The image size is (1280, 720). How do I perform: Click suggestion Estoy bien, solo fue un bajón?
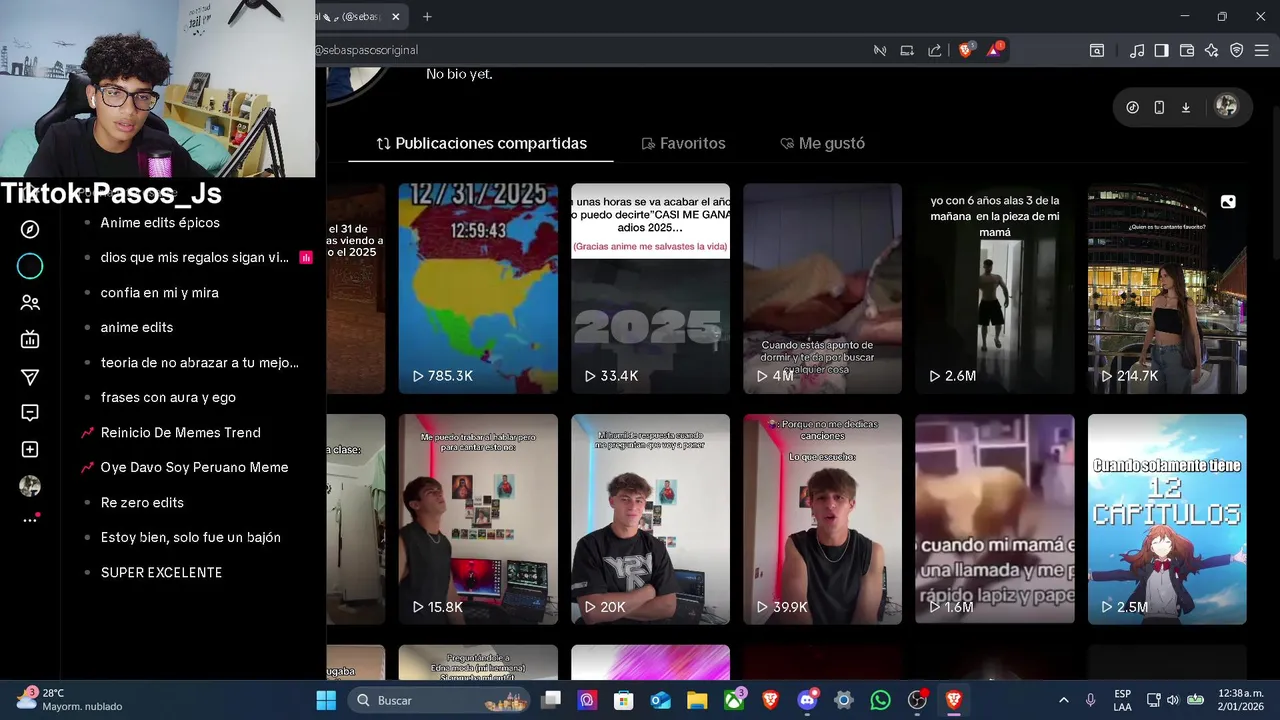point(190,537)
